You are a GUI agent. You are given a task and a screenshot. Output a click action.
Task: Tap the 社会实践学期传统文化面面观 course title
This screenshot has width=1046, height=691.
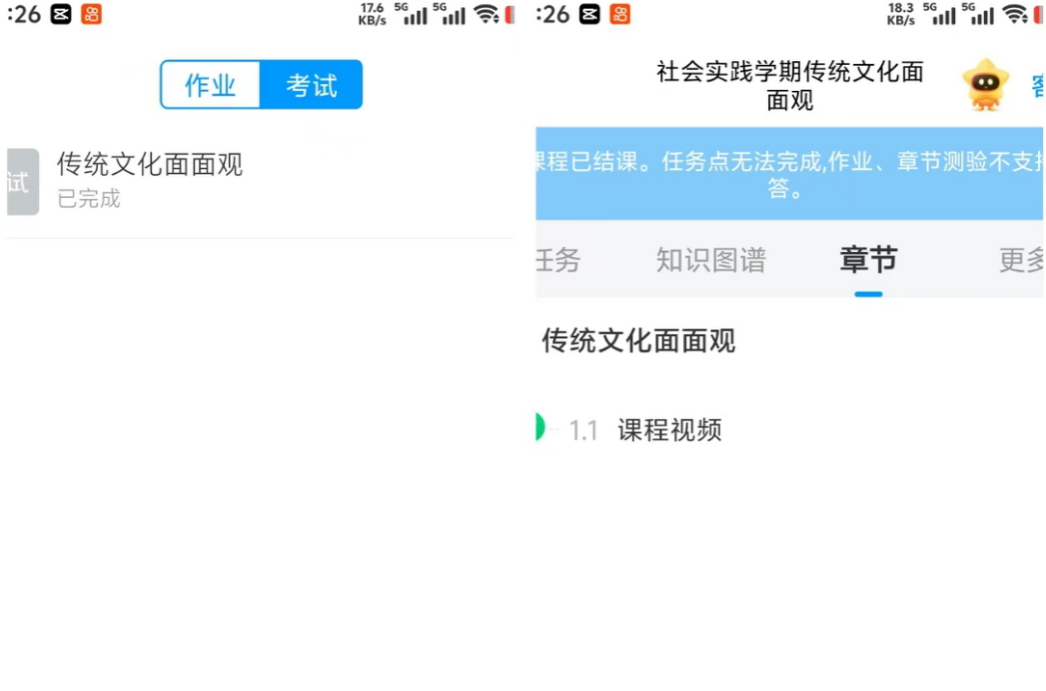789,86
